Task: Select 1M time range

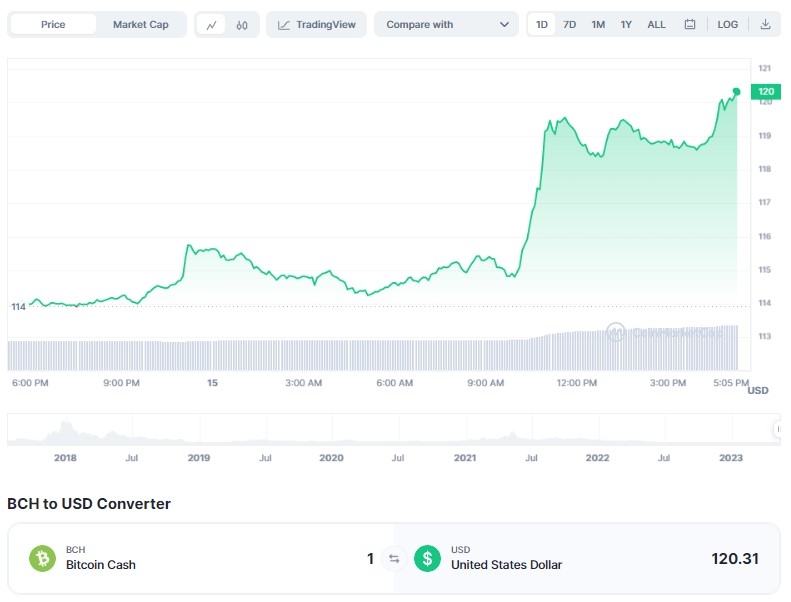Action: 598,24
